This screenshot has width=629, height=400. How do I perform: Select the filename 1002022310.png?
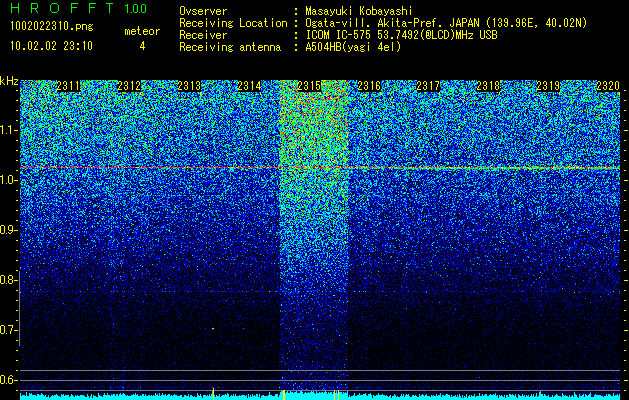(51, 27)
